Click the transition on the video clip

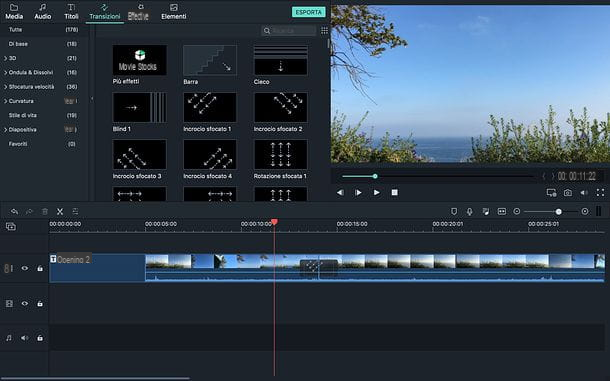tap(319, 268)
